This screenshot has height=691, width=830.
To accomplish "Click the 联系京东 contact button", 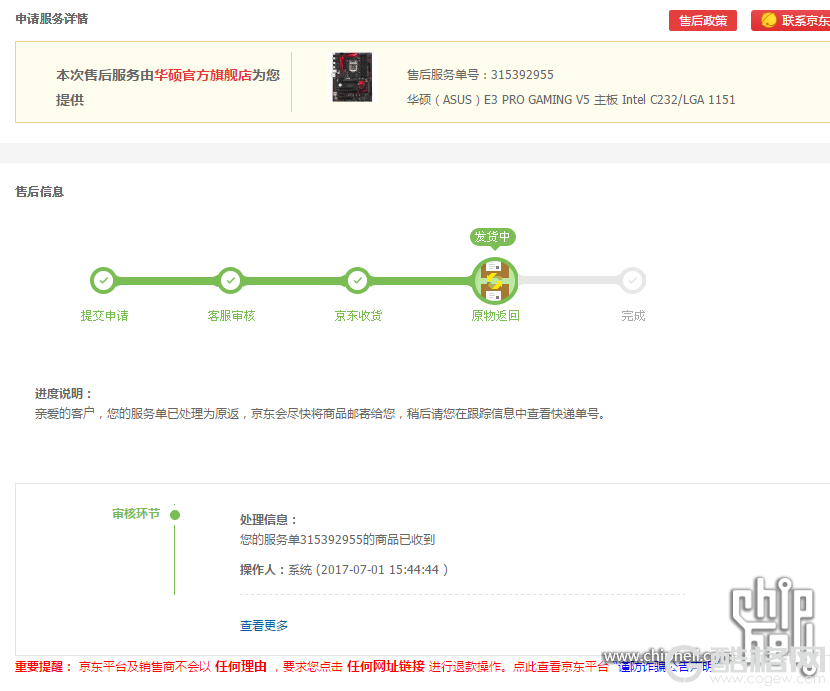I will coord(790,21).
